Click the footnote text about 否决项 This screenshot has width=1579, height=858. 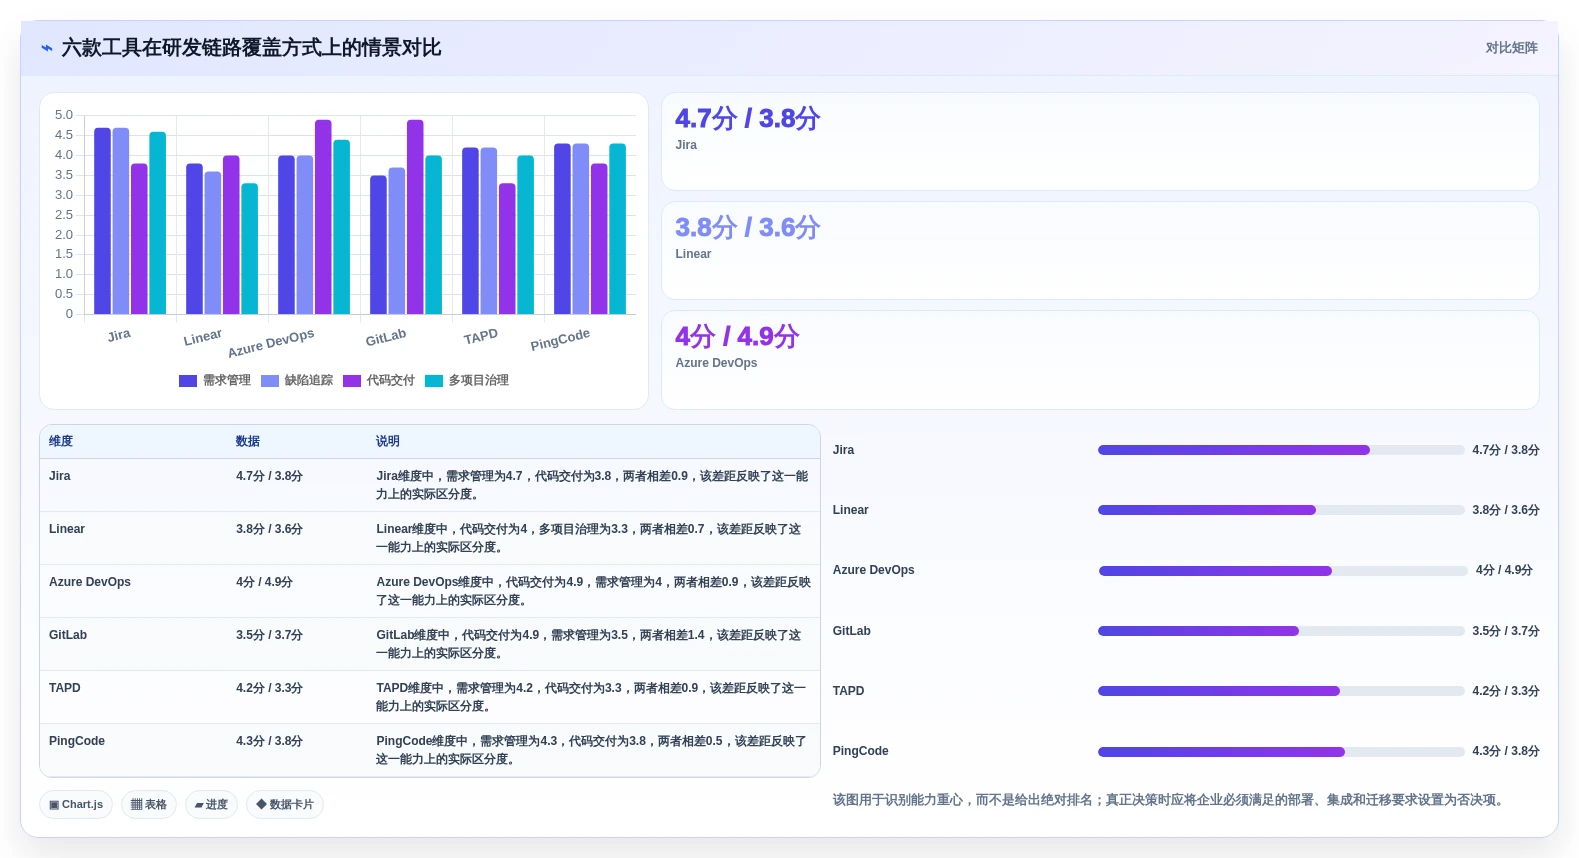pos(1170,800)
